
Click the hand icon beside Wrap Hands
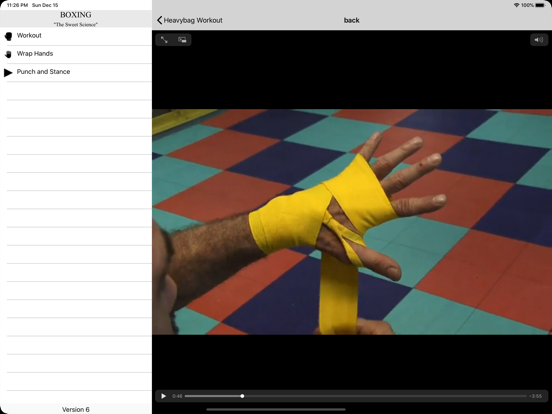[8, 54]
